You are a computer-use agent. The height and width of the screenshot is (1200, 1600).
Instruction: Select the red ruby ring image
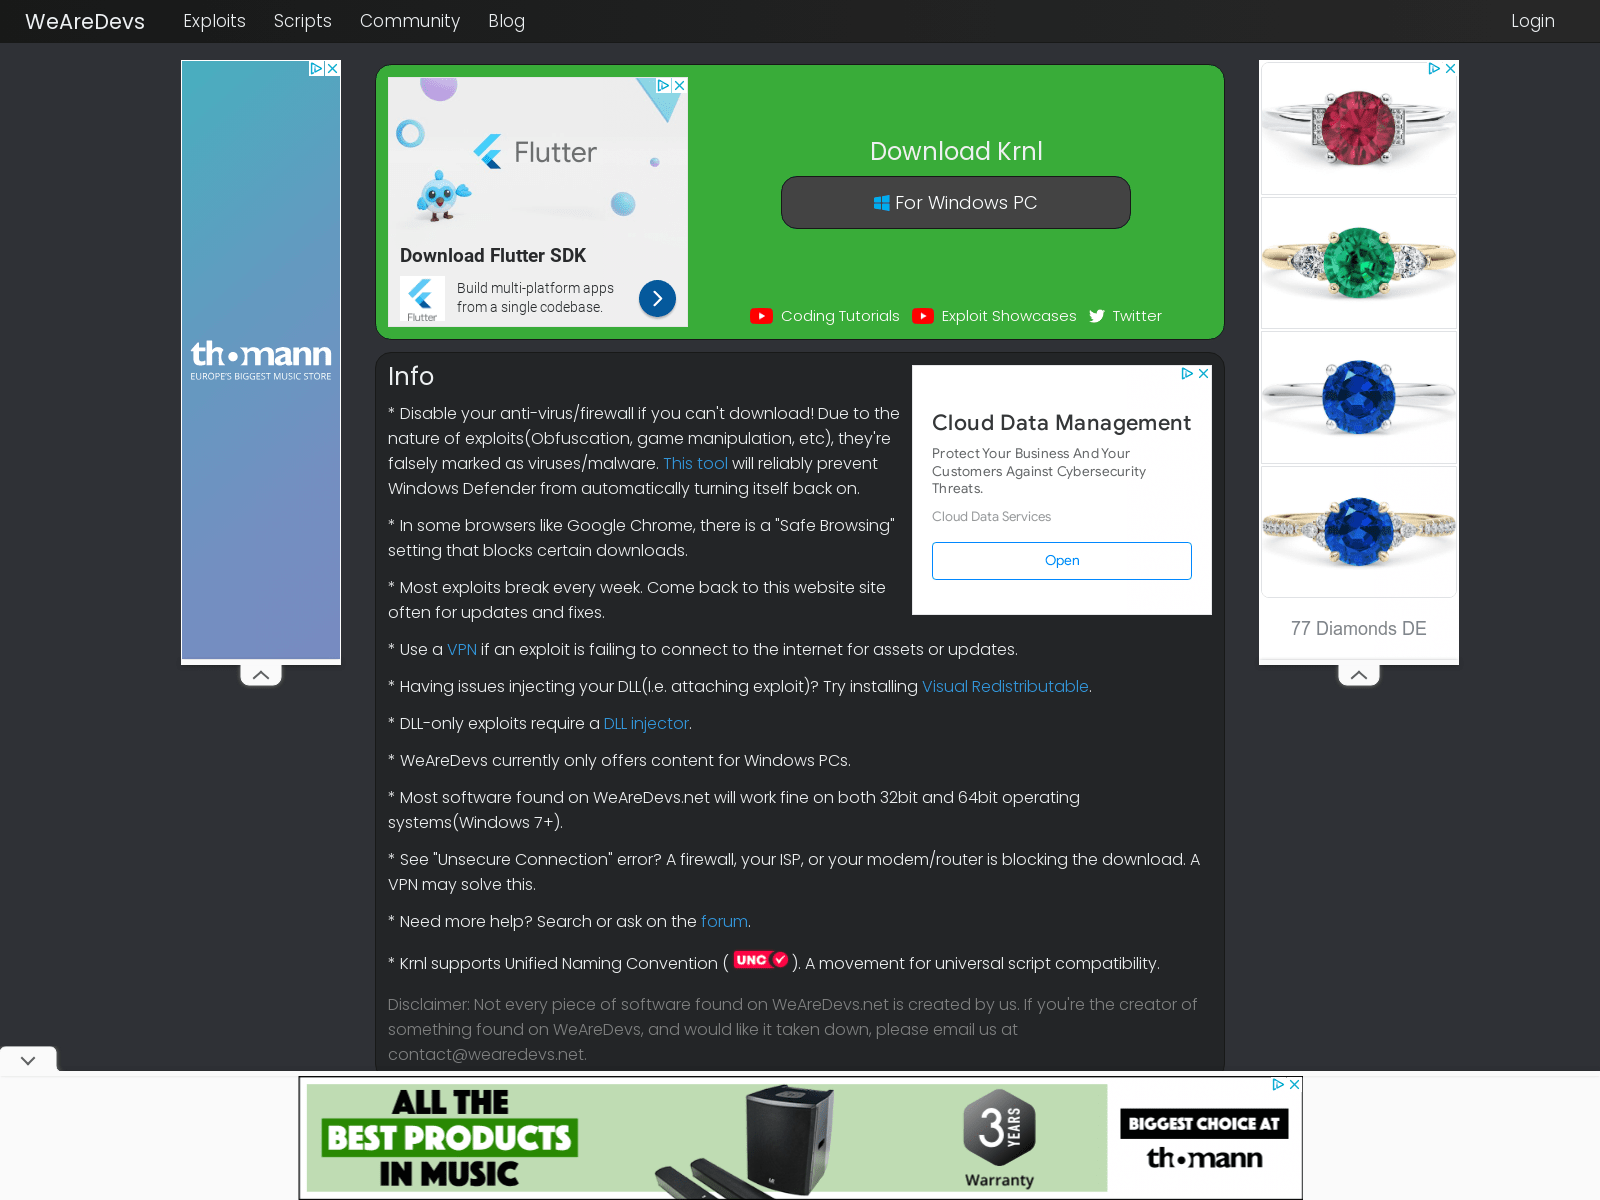point(1359,128)
